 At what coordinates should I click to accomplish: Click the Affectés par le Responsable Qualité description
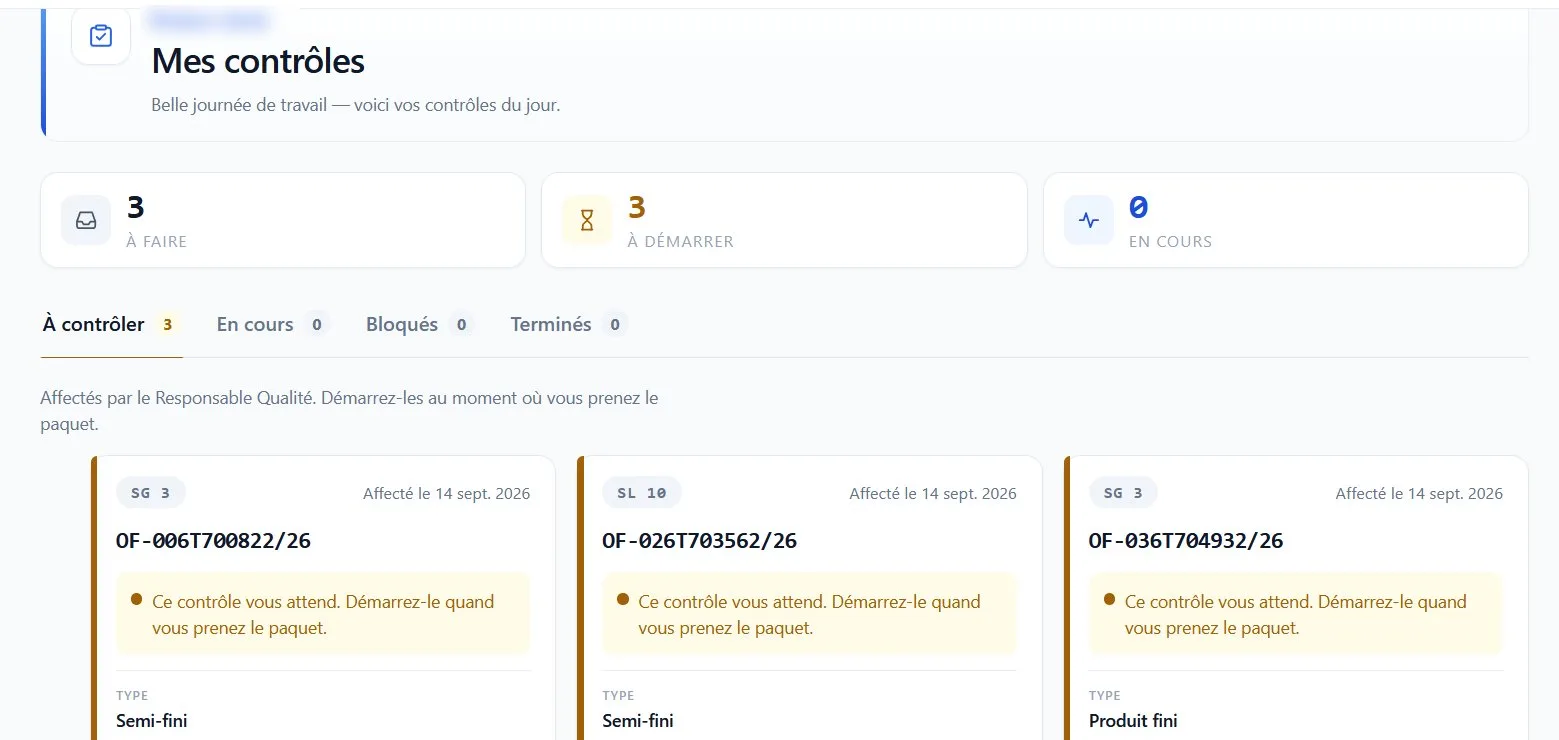[350, 411]
